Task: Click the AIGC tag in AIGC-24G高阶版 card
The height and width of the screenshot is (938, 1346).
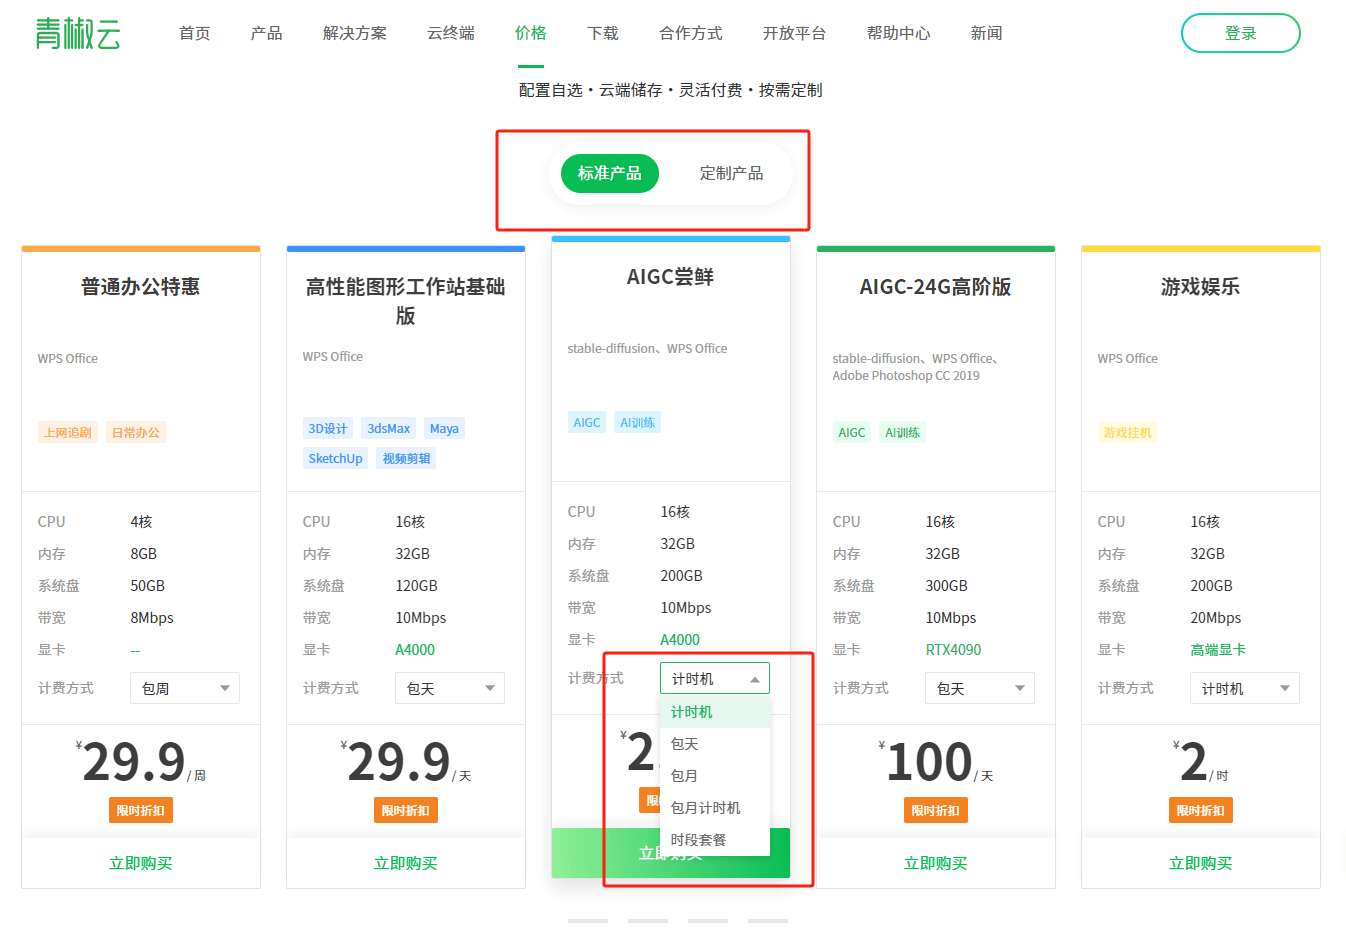Action: pyautogui.click(x=852, y=432)
